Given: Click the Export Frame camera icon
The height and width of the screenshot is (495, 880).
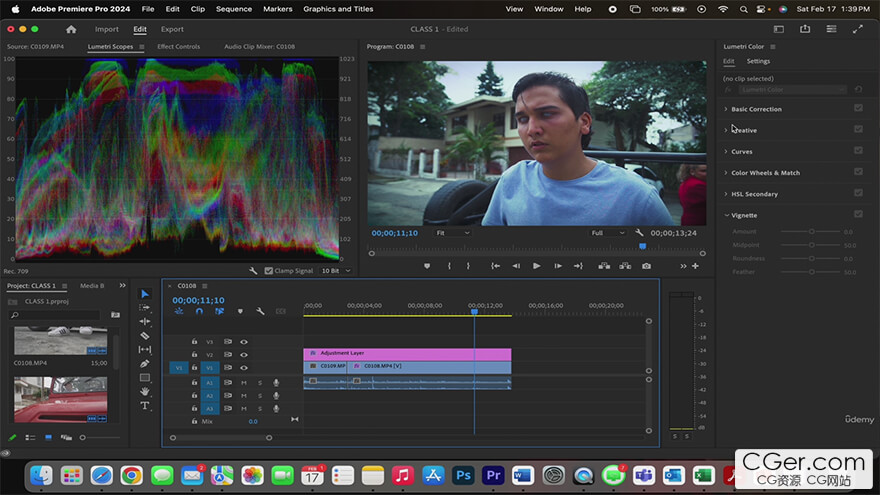Looking at the screenshot, I should click(646, 266).
